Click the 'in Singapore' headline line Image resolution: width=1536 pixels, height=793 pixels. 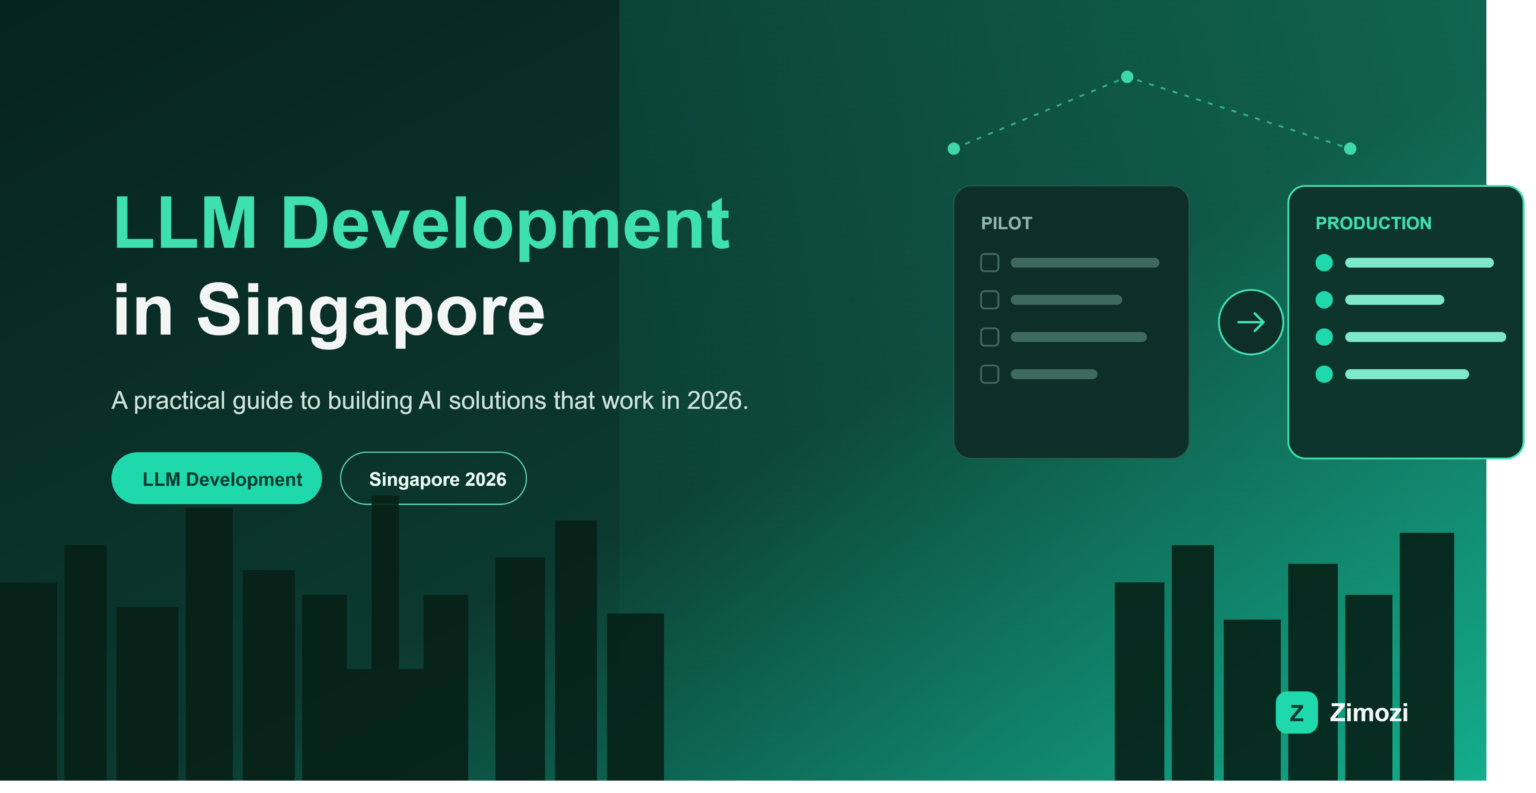tap(329, 312)
